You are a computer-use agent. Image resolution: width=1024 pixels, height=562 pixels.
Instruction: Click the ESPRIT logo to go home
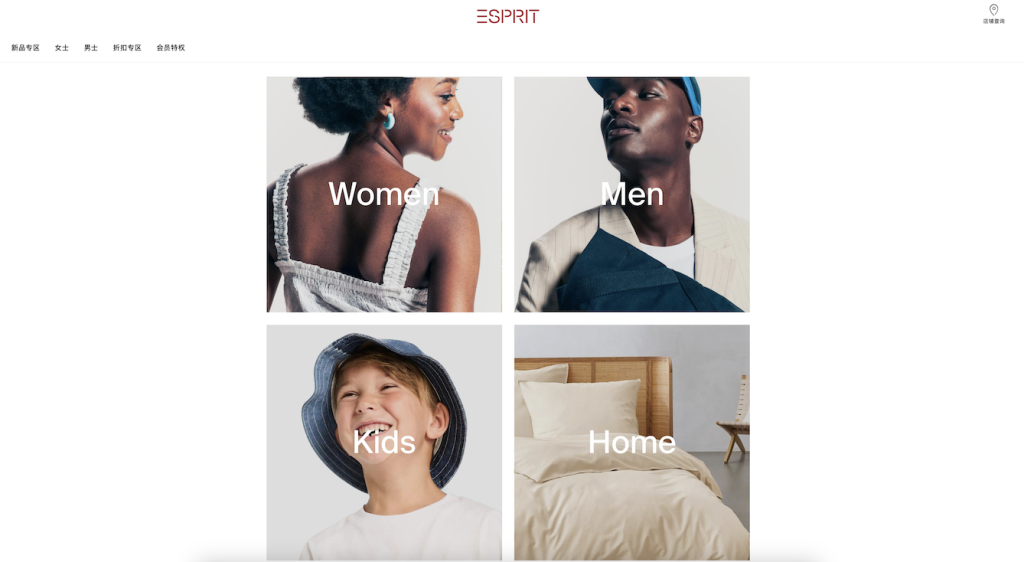pyautogui.click(x=508, y=16)
